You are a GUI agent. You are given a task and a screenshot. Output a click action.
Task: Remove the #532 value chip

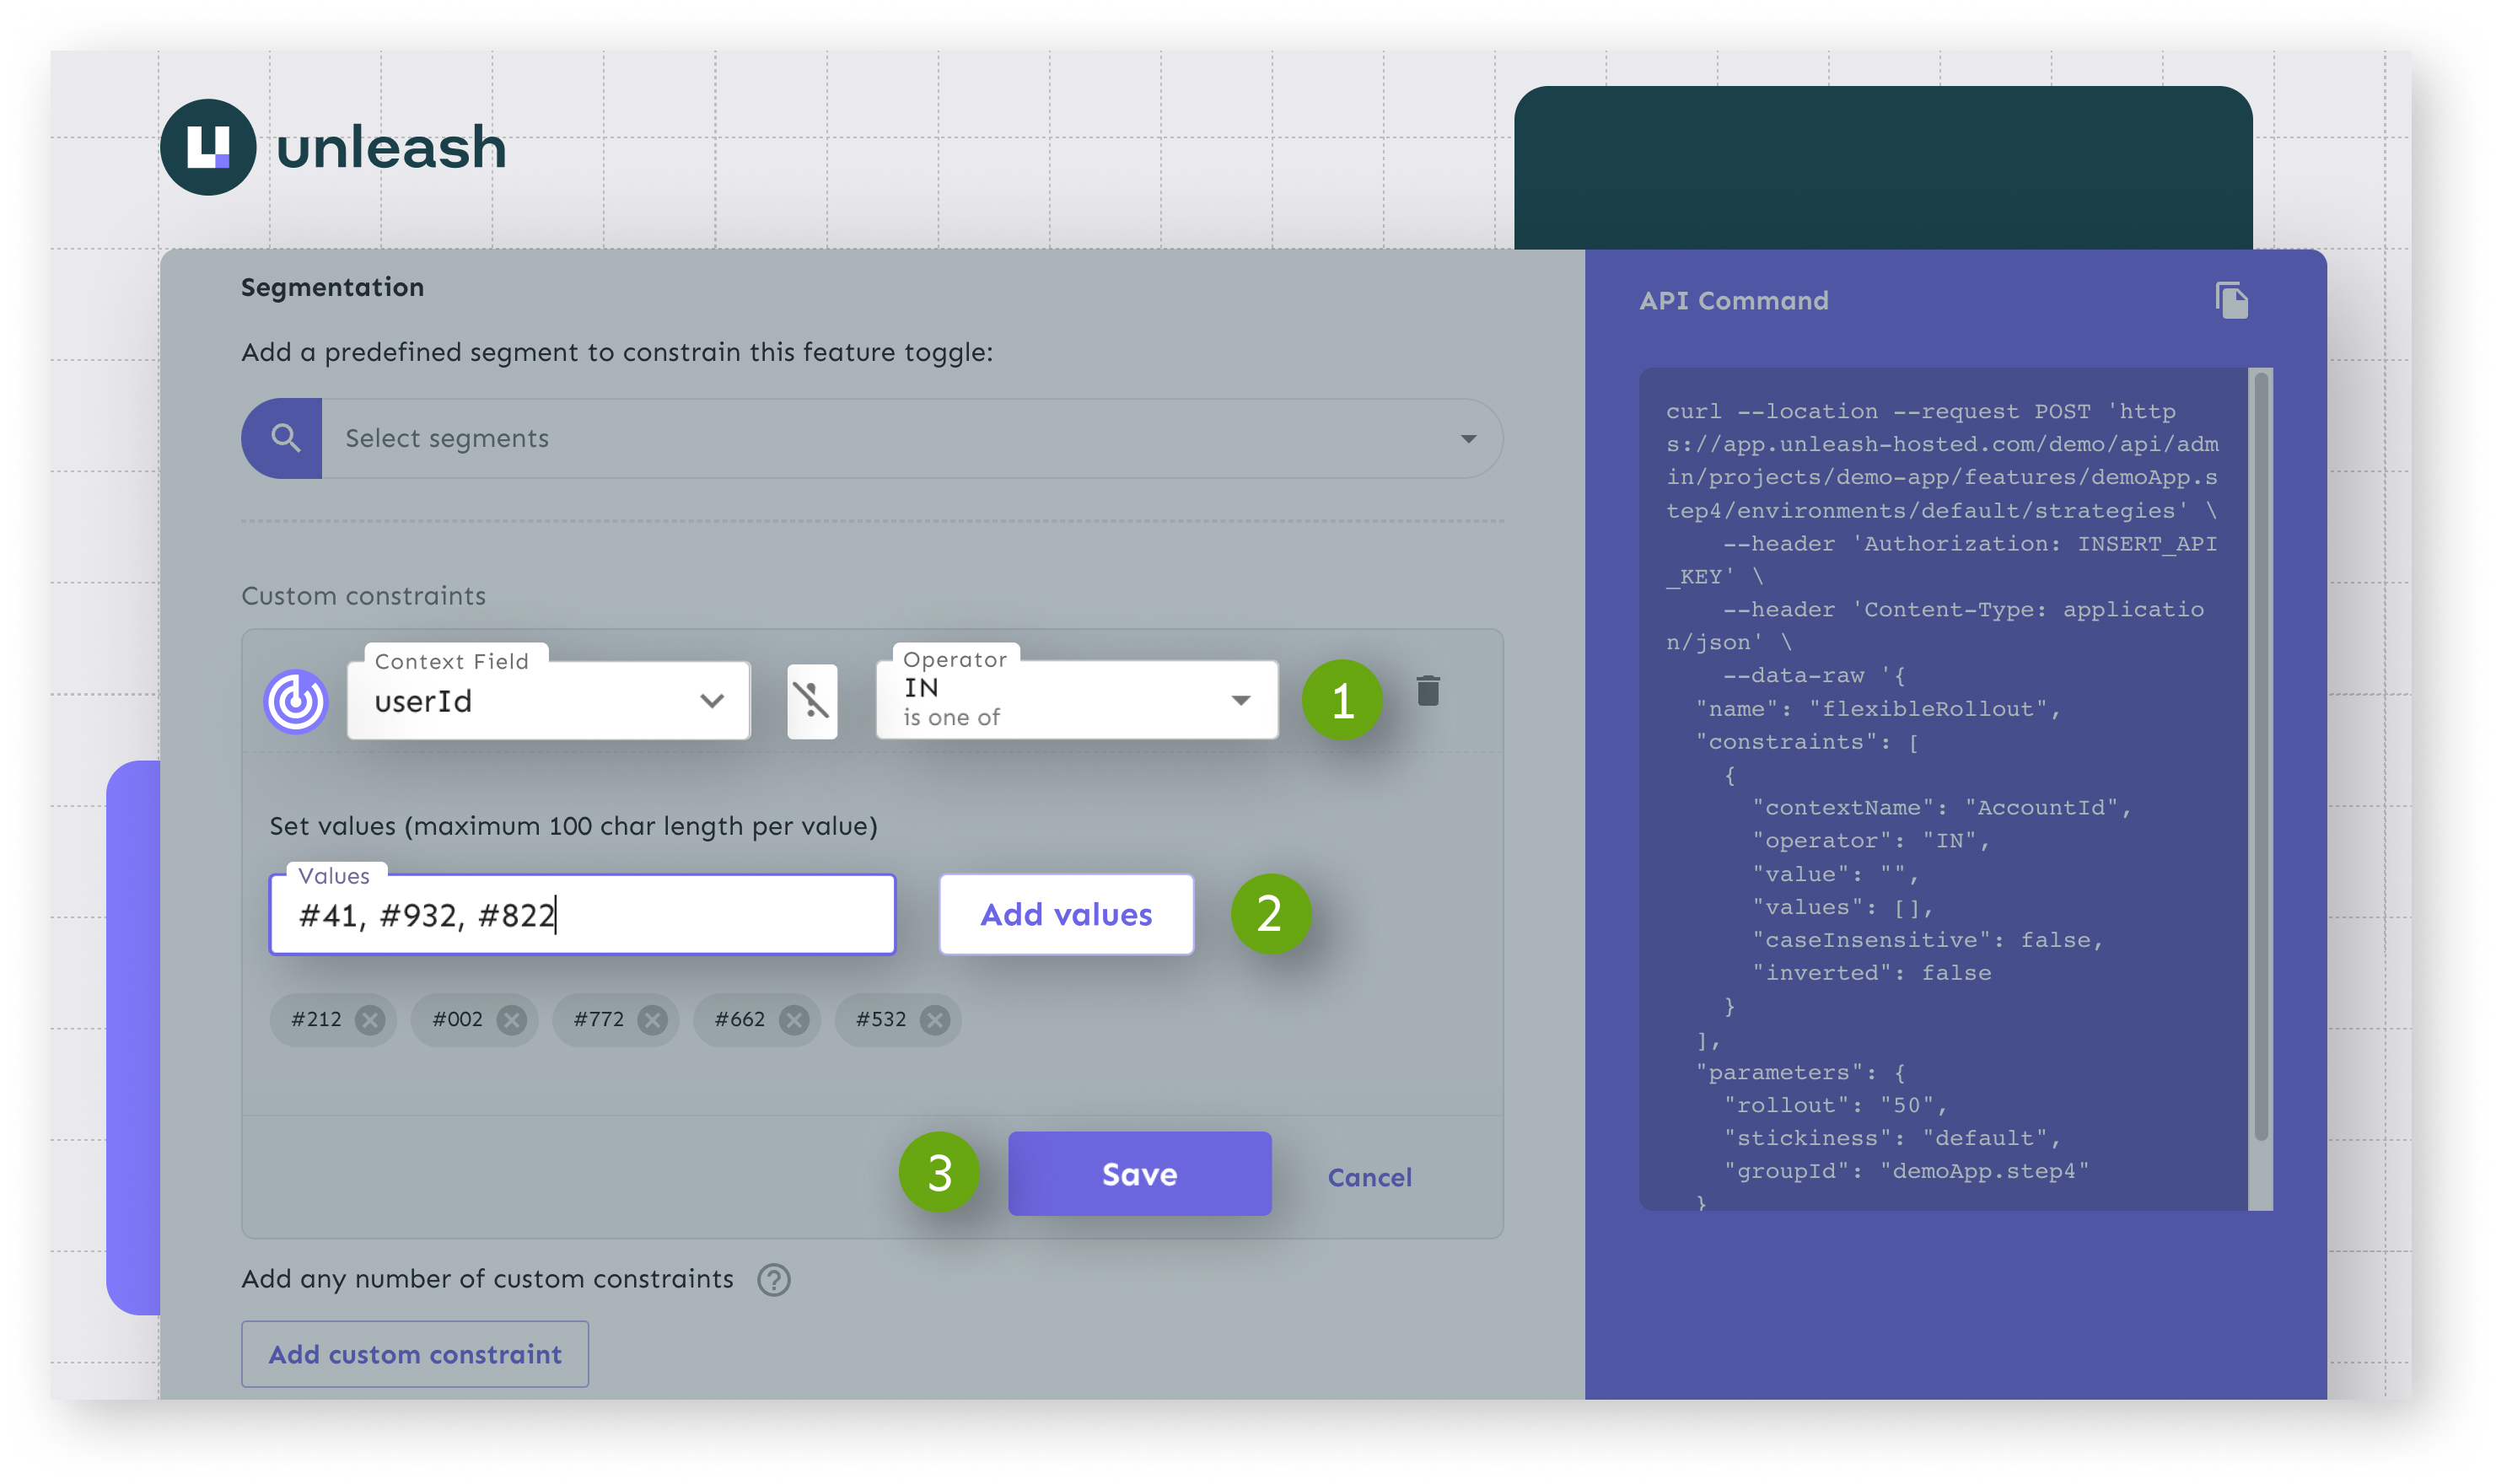click(x=934, y=1019)
